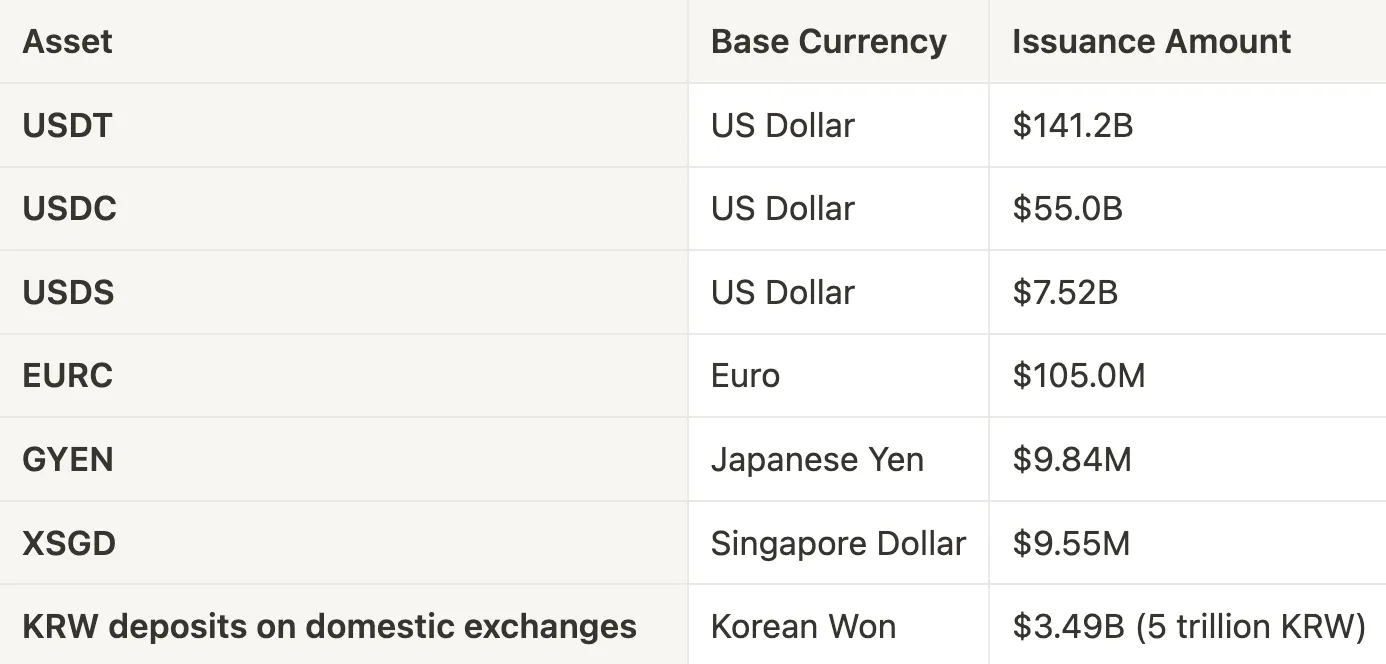
Task: Select the EURC asset cell
Action: (x=344, y=375)
